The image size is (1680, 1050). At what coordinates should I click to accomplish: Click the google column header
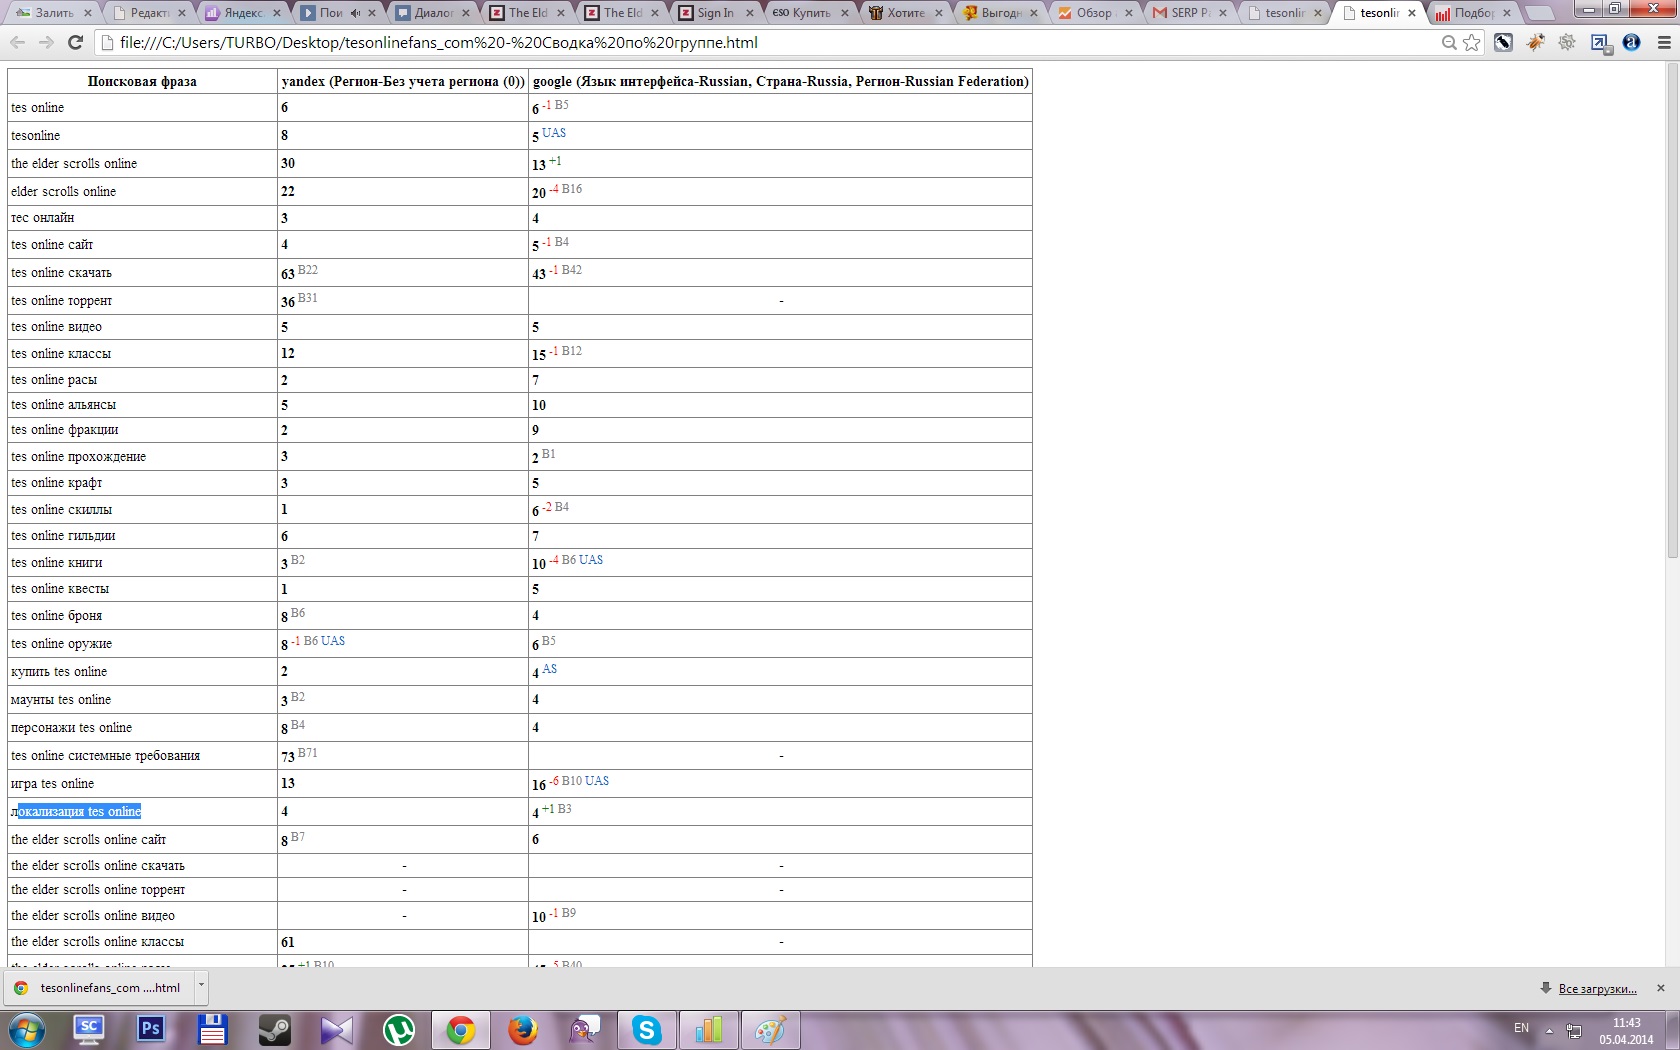click(780, 82)
